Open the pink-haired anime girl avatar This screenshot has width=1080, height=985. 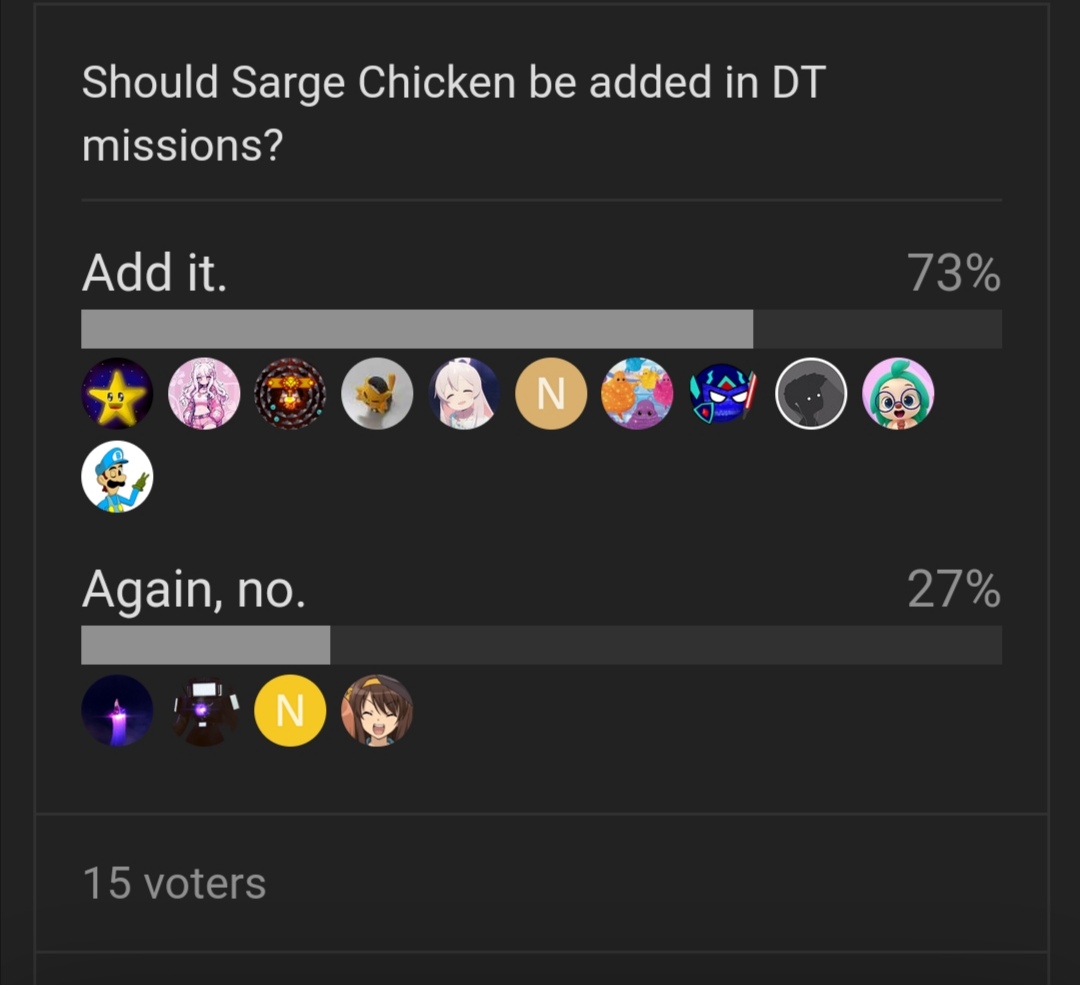click(204, 394)
